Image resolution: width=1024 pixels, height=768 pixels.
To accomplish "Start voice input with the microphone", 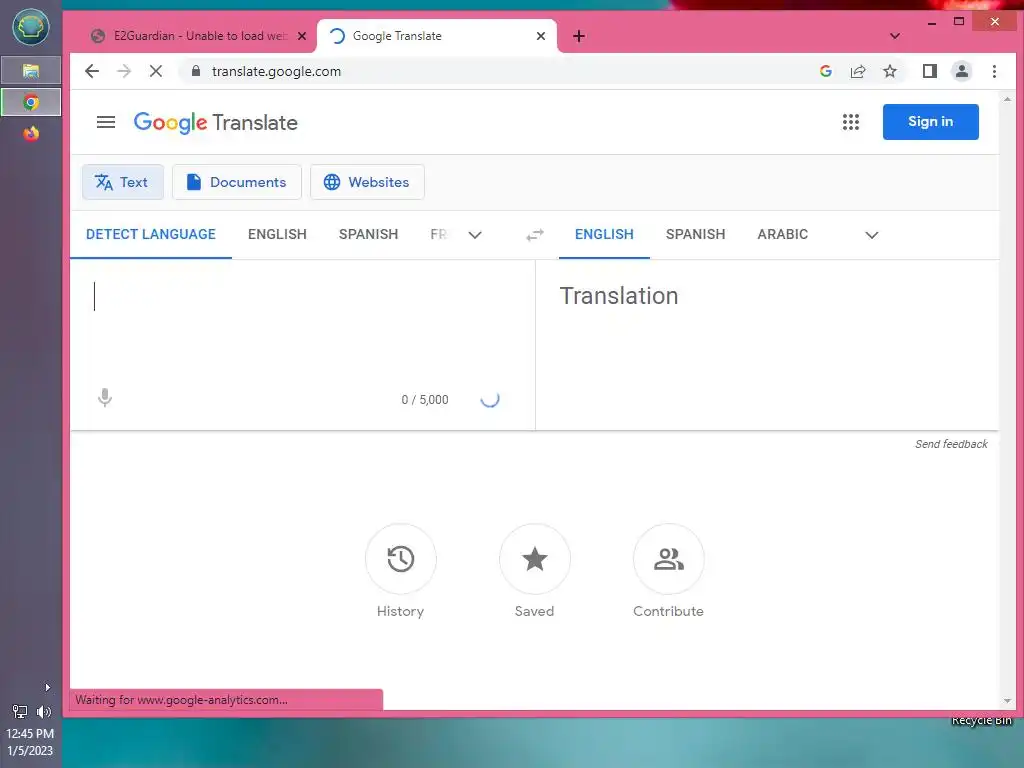I will tap(104, 398).
